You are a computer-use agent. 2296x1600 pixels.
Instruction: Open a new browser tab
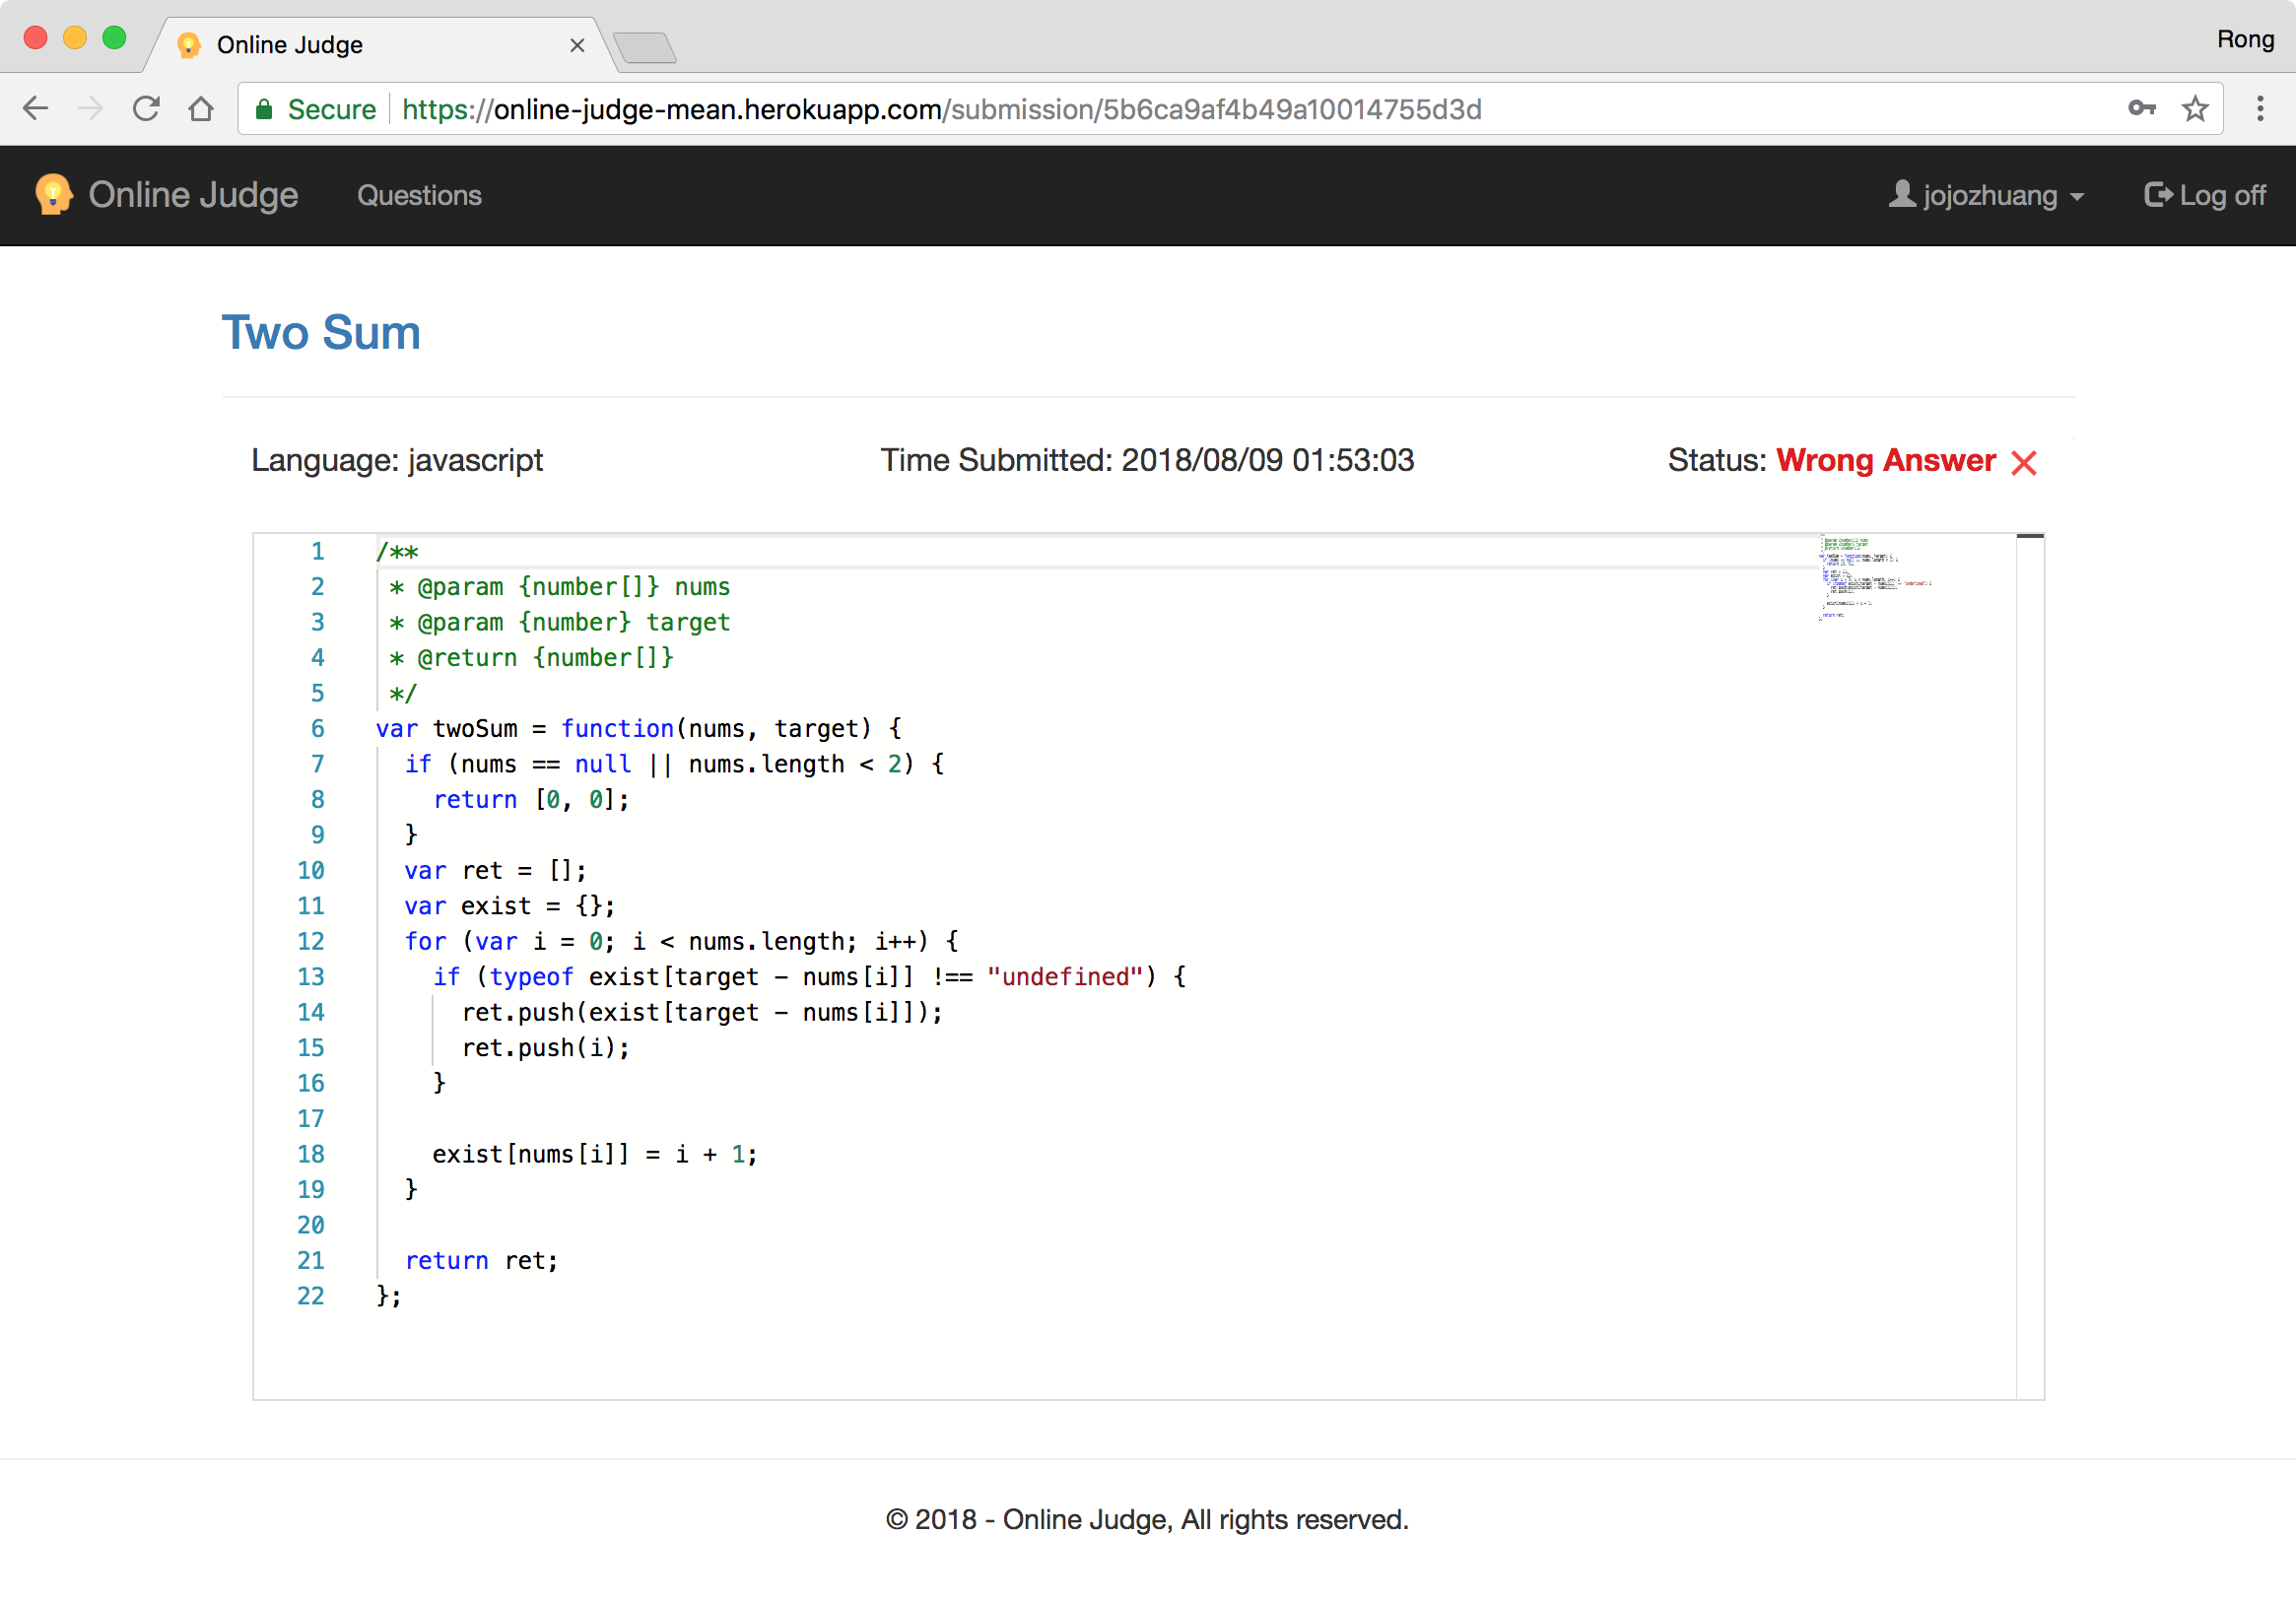645,47
